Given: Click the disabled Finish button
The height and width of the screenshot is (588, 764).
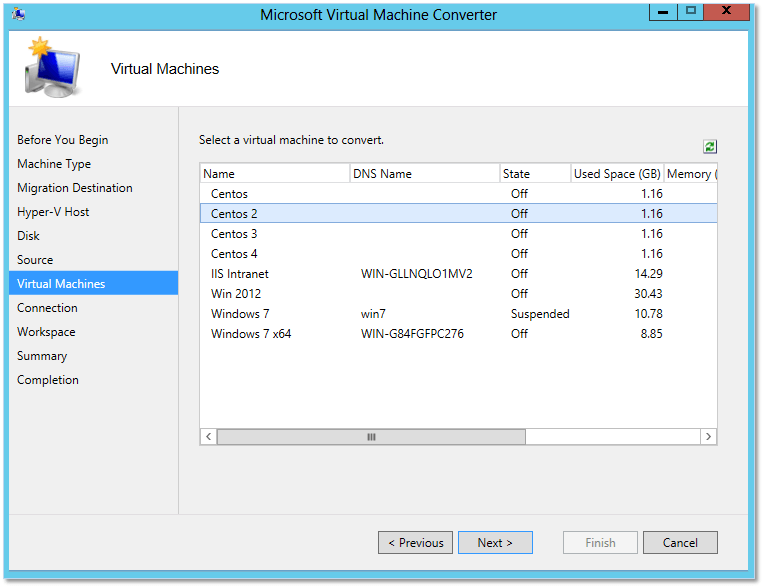Looking at the screenshot, I should [600, 543].
